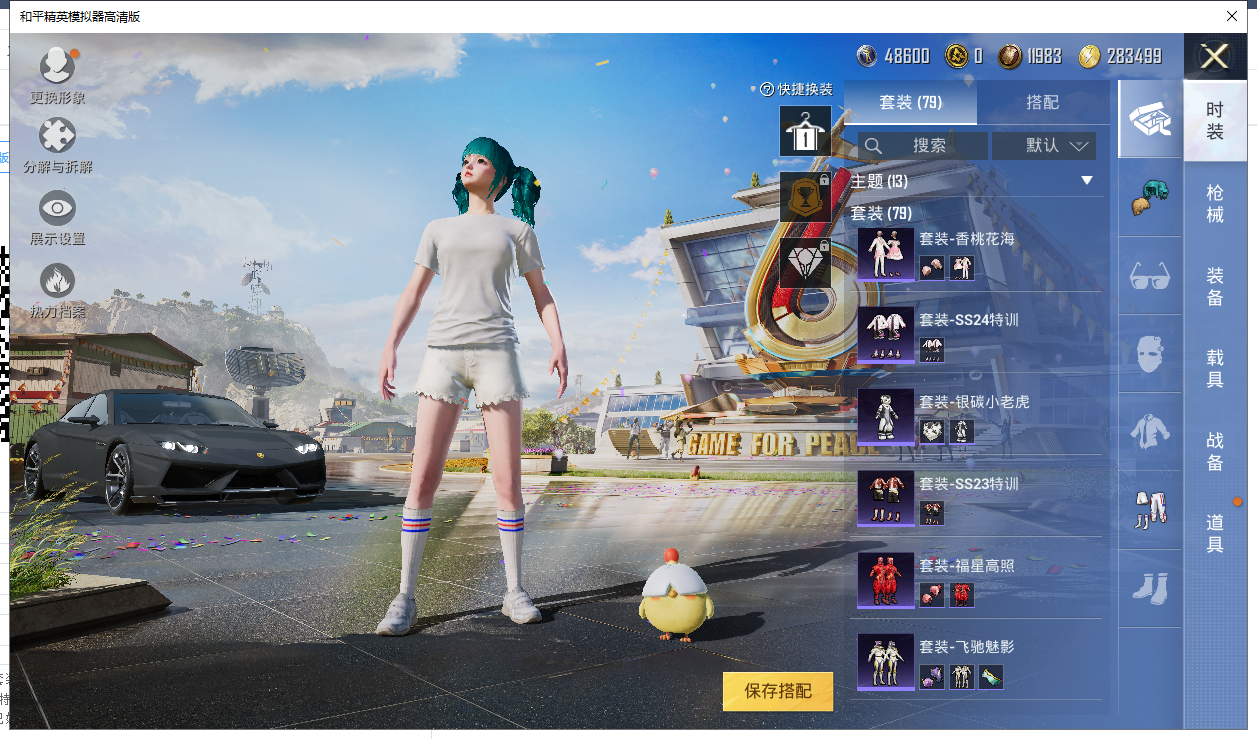This screenshot has width=1257, height=739.
Task: Open the hair/headwear category icon
Action: 1150,197
